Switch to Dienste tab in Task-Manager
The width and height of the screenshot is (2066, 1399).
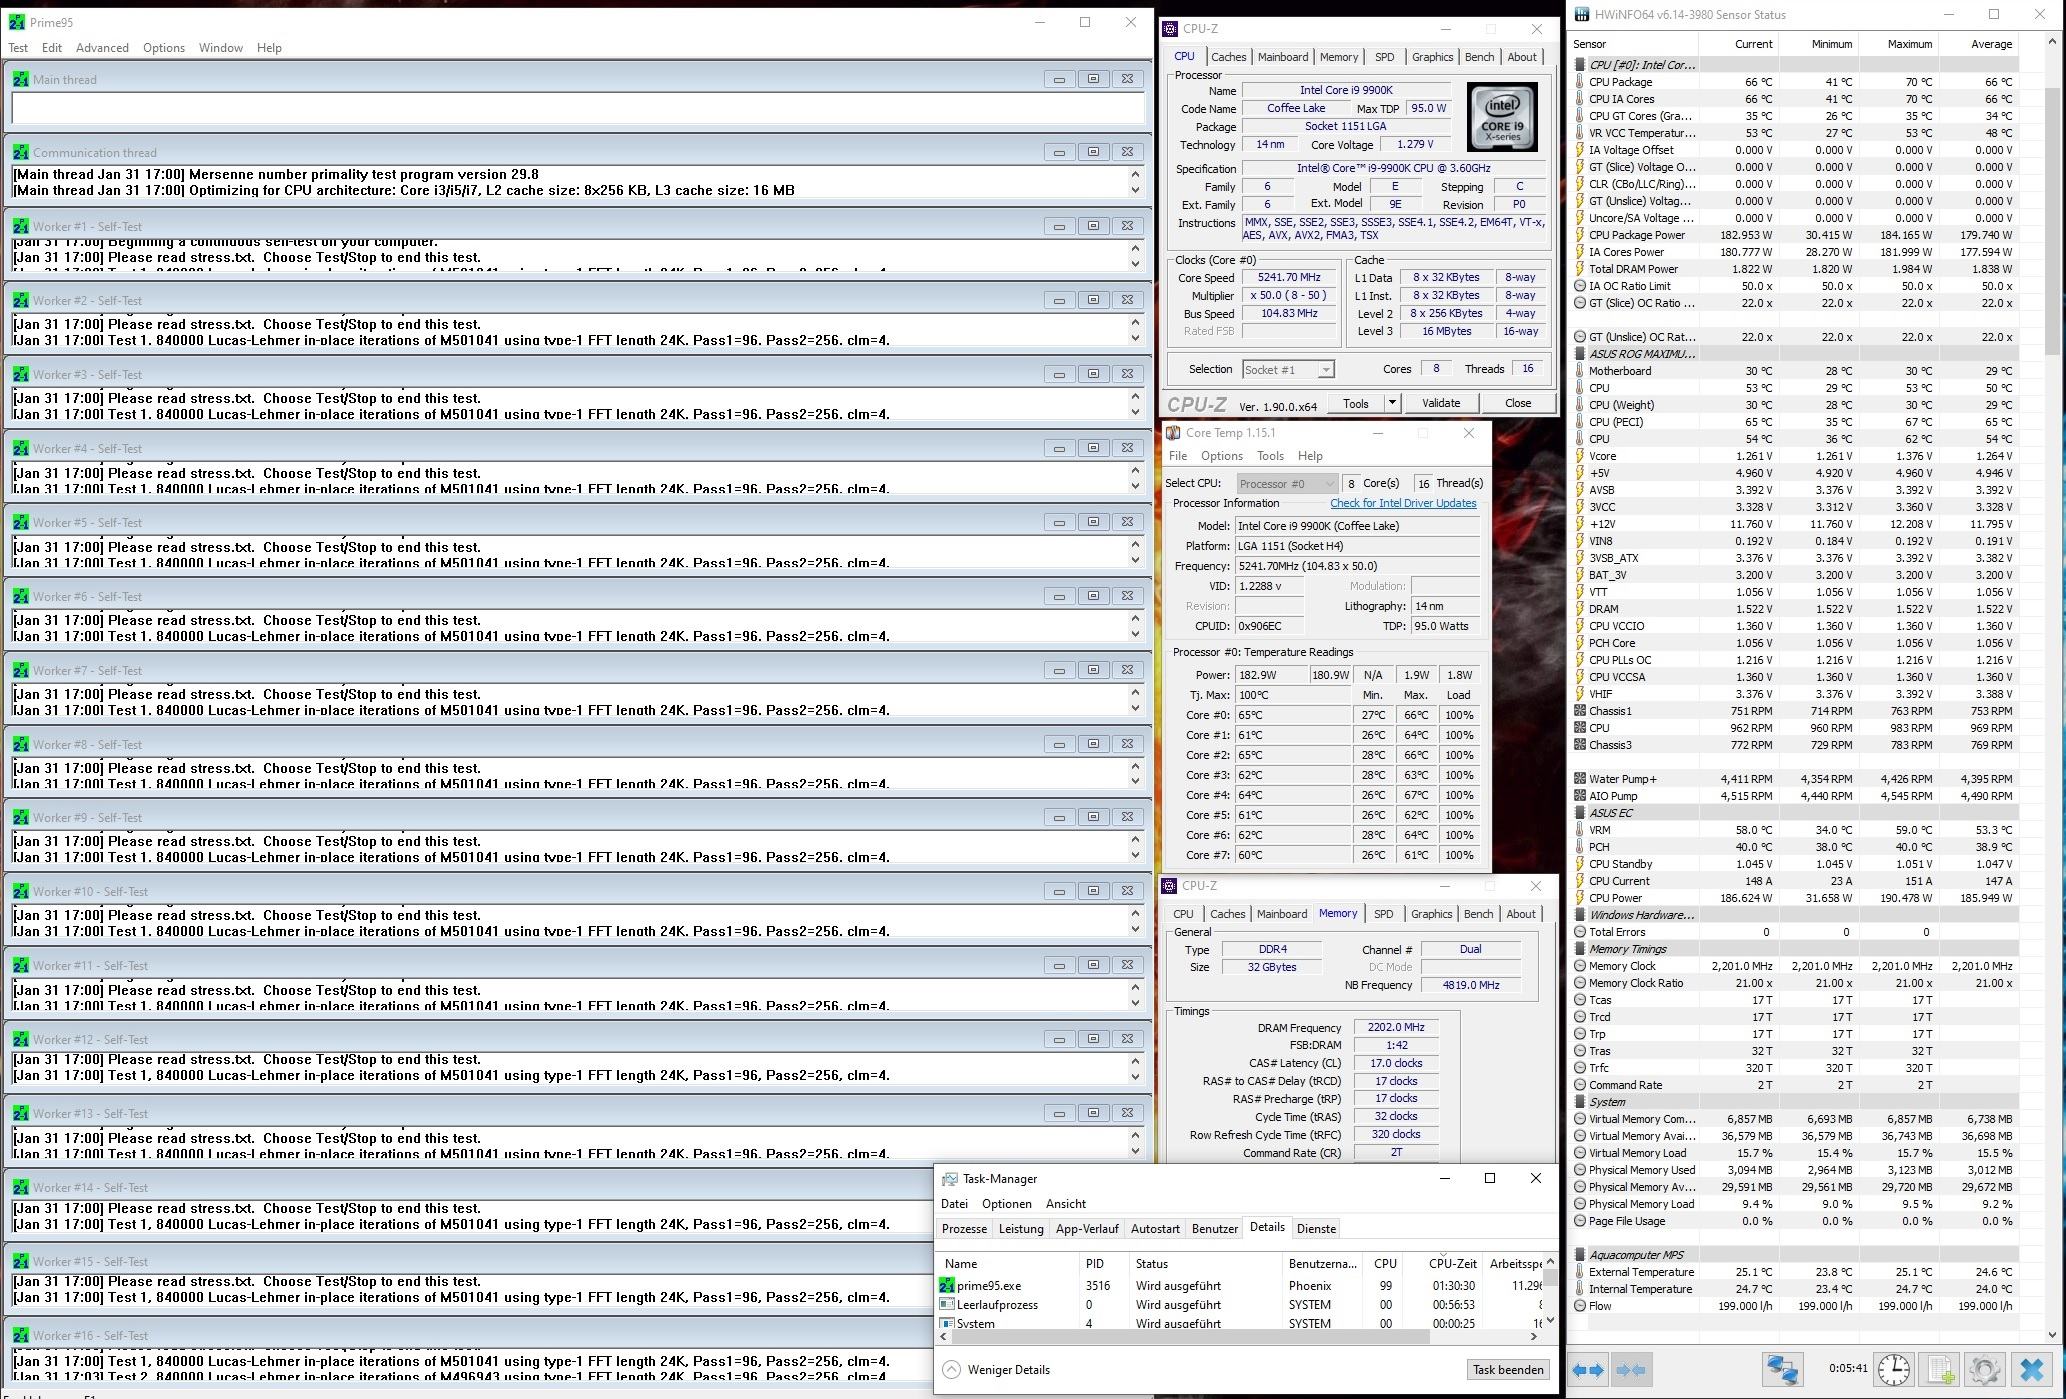click(1316, 1229)
